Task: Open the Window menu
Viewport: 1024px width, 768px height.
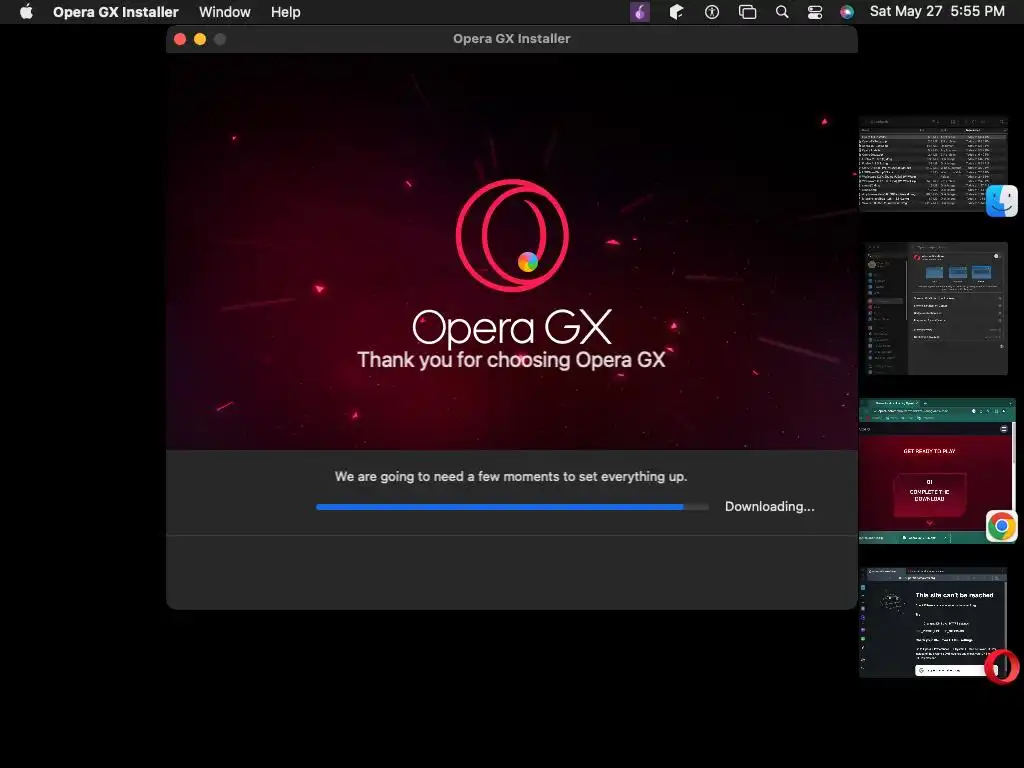Action: 225,12
